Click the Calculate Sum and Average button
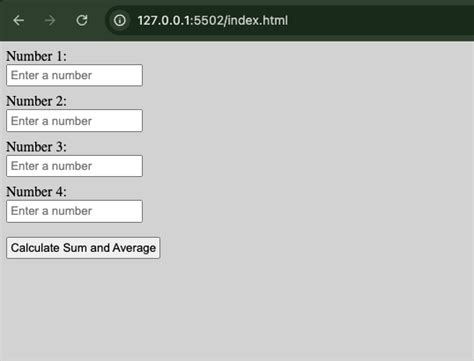This screenshot has width=474, height=361. [83, 248]
